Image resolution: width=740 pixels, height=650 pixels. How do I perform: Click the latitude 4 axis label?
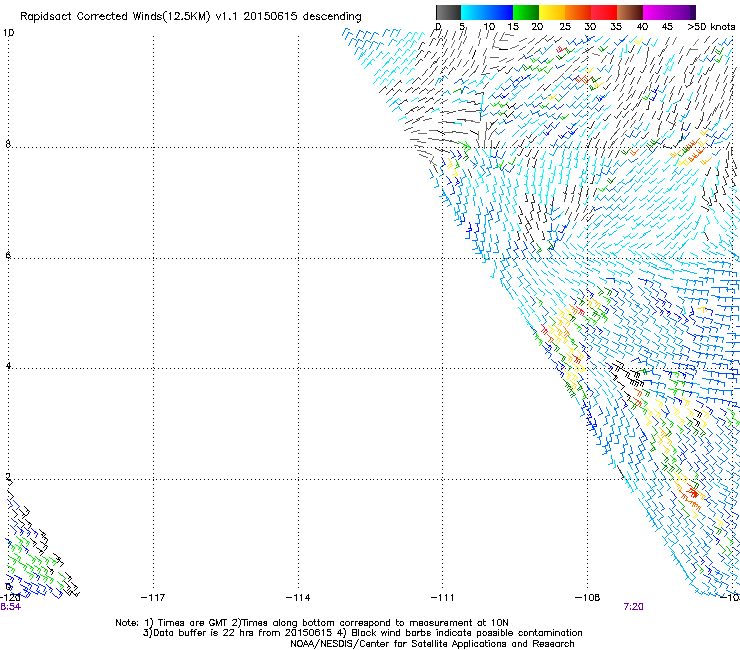coord(8,365)
